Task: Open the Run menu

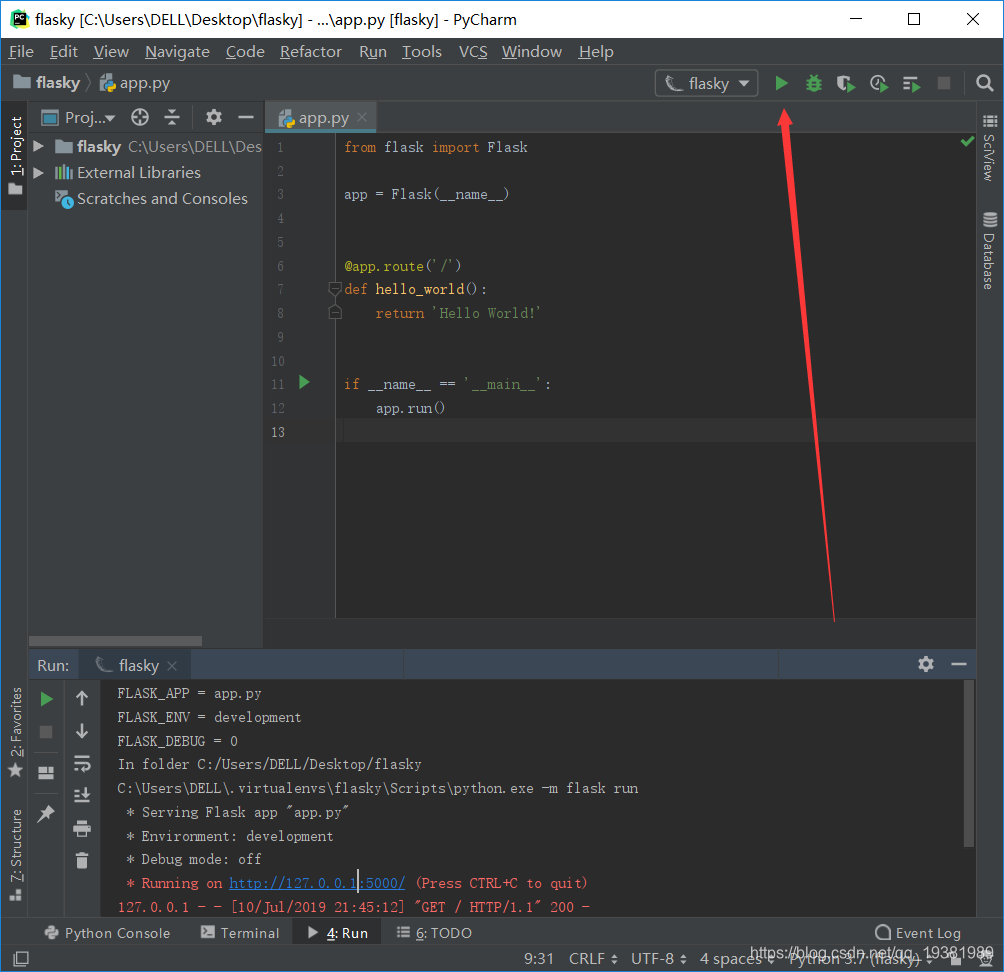Action: [373, 52]
